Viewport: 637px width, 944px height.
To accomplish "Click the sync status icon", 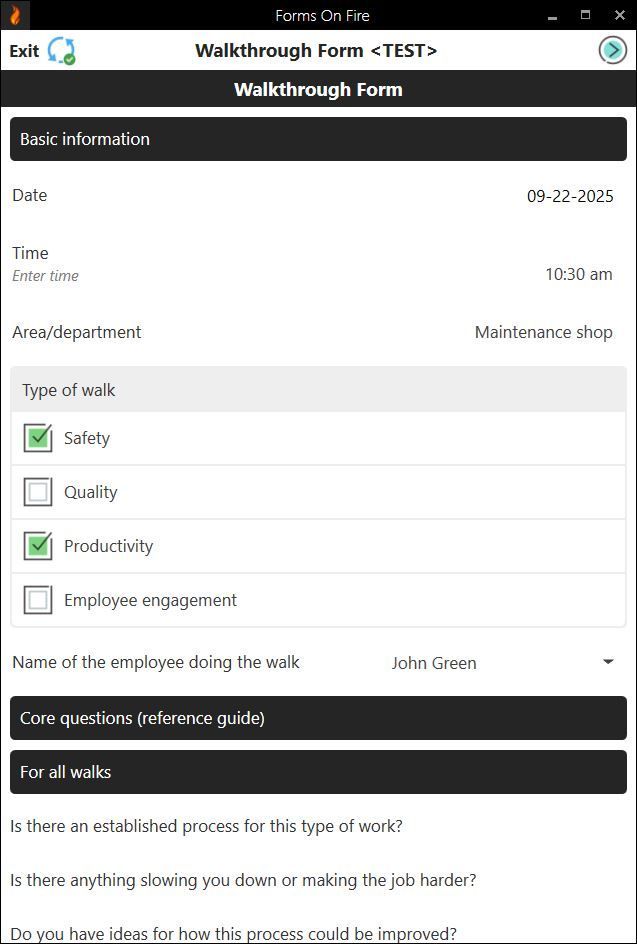I will 62,51.
